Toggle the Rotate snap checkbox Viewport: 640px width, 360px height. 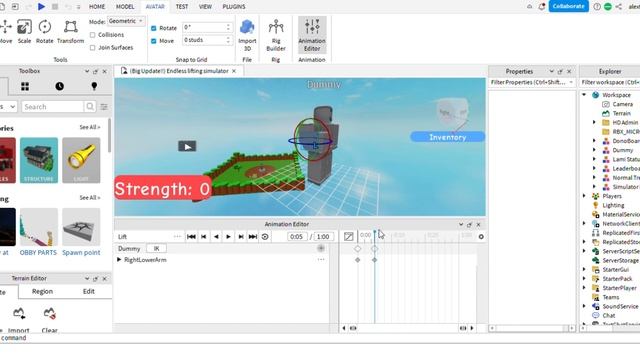click(154, 28)
